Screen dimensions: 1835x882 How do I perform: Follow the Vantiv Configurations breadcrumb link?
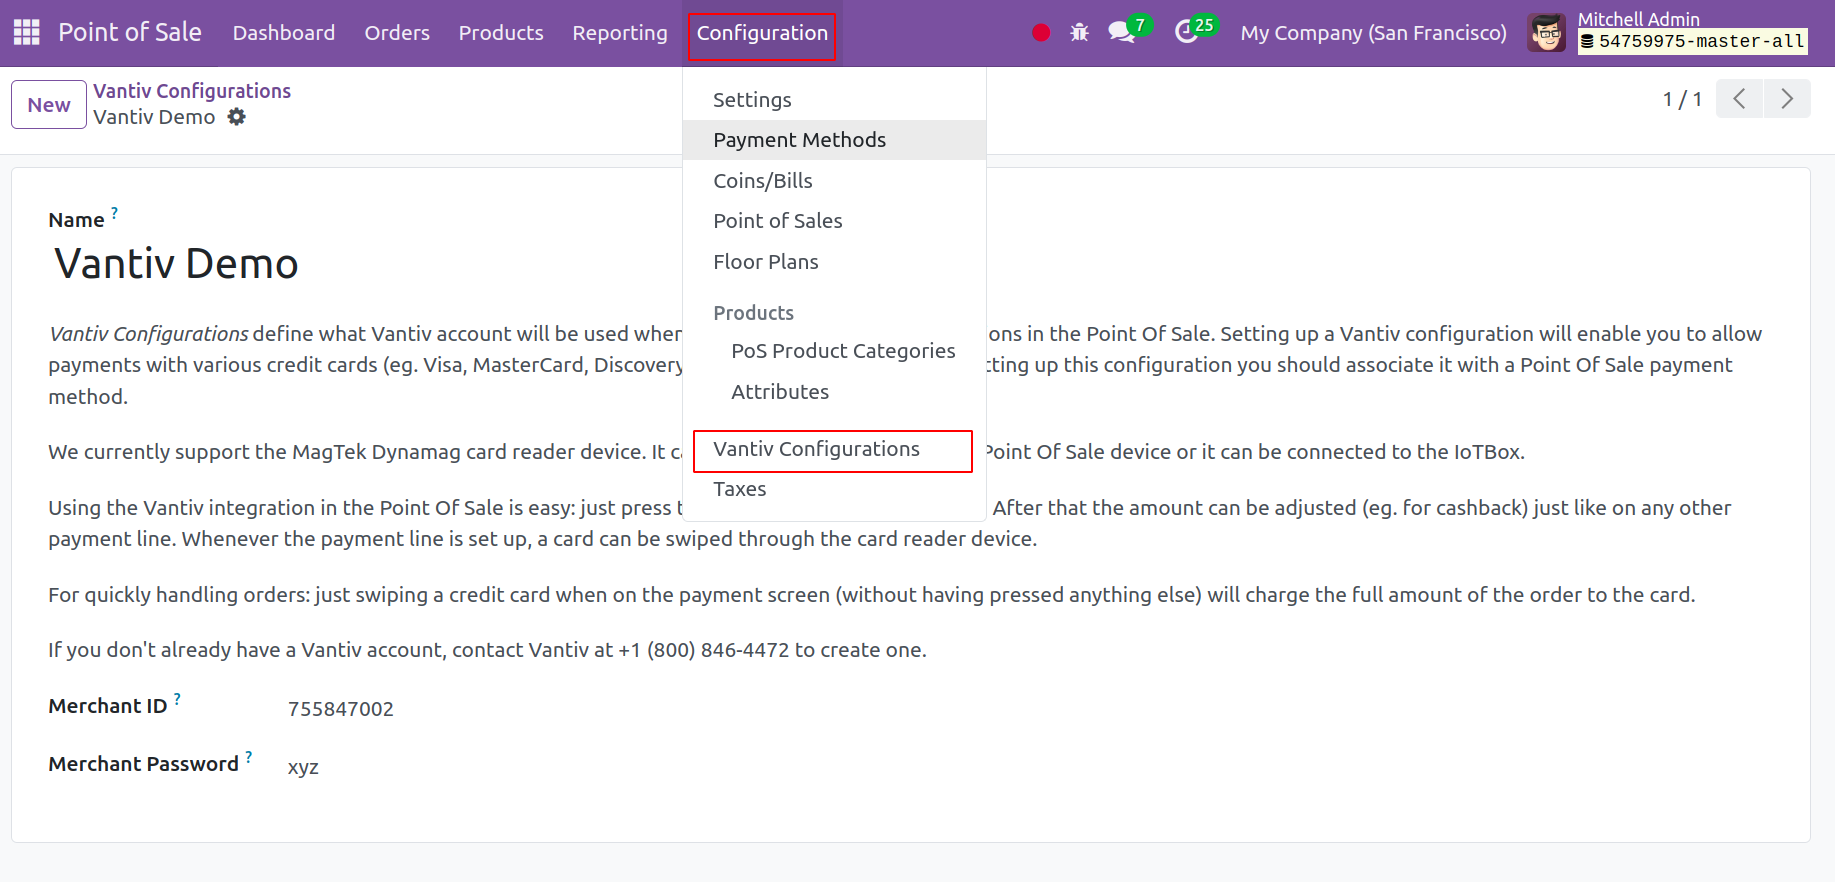click(x=192, y=91)
